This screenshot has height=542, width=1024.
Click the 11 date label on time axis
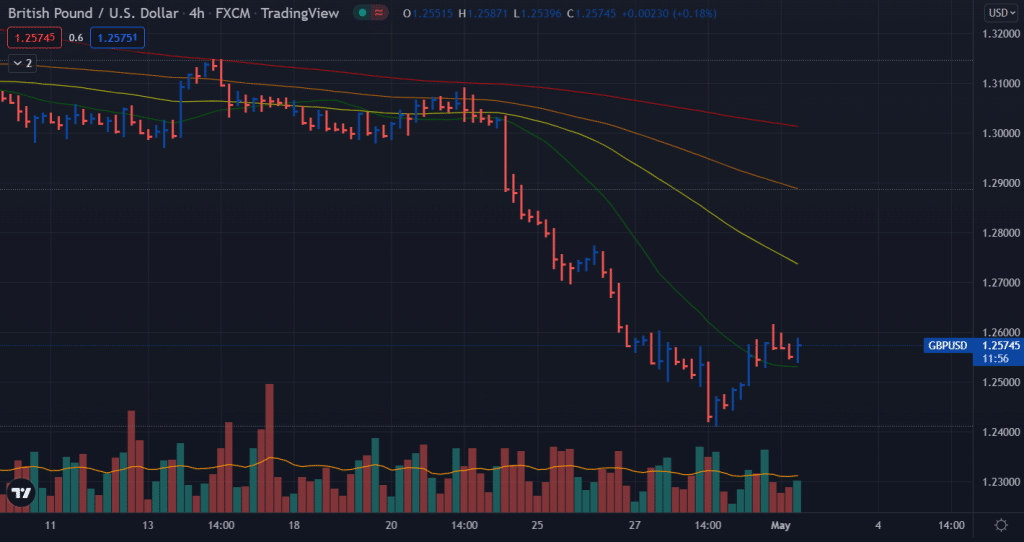[50, 525]
